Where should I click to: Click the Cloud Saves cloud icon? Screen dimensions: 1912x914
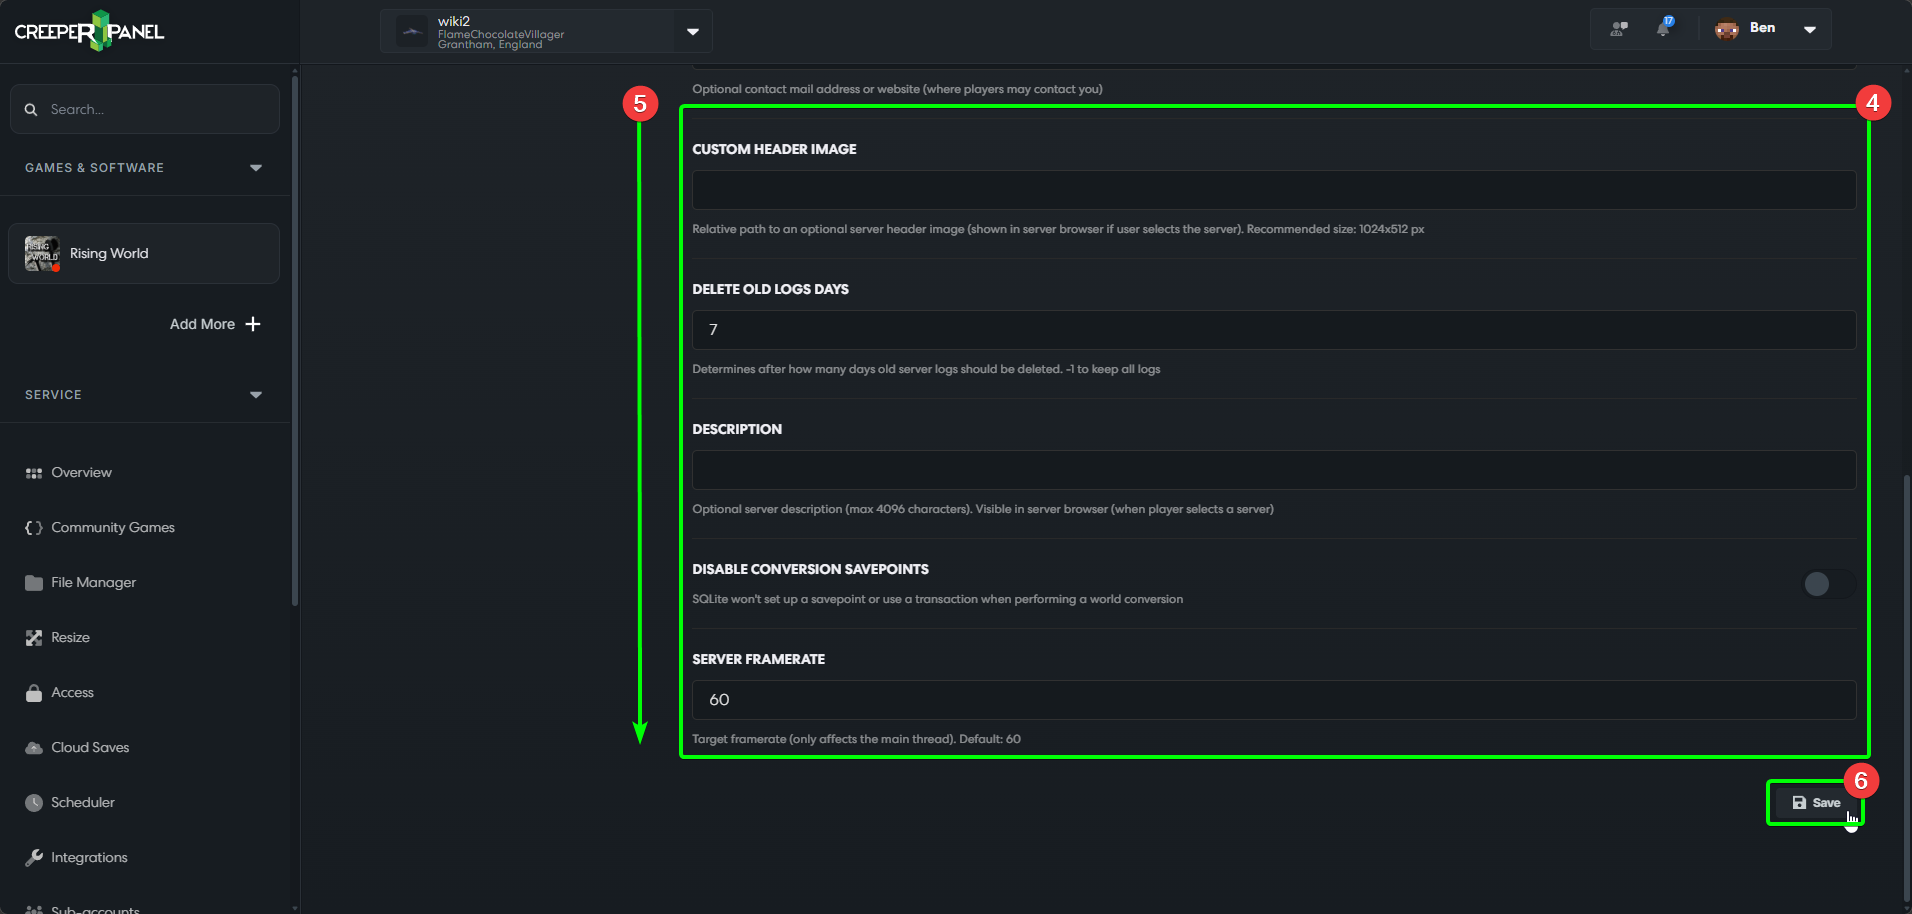(x=34, y=748)
